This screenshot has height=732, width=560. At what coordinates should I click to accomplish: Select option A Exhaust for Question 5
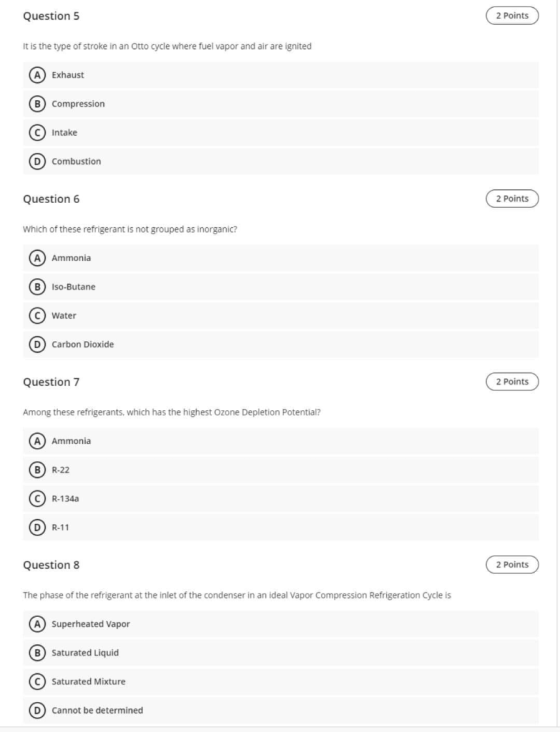click(x=281, y=75)
